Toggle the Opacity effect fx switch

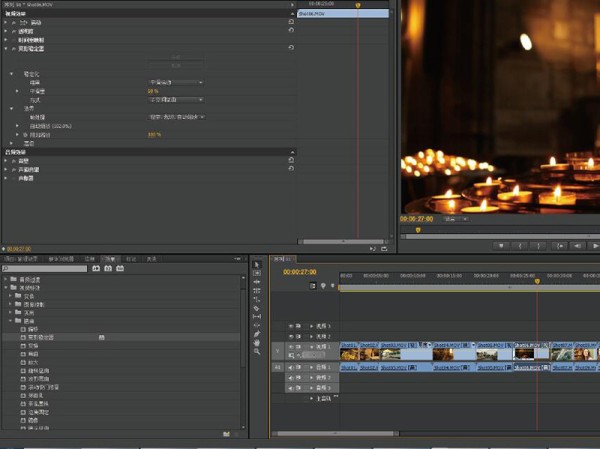click(x=14, y=31)
